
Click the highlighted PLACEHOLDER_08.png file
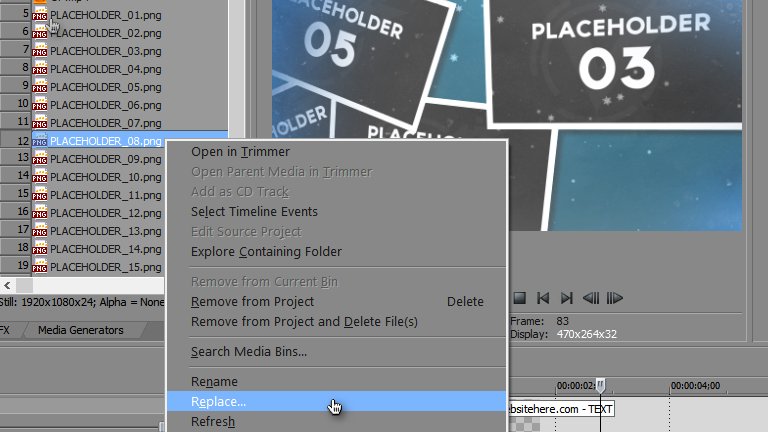click(106, 141)
